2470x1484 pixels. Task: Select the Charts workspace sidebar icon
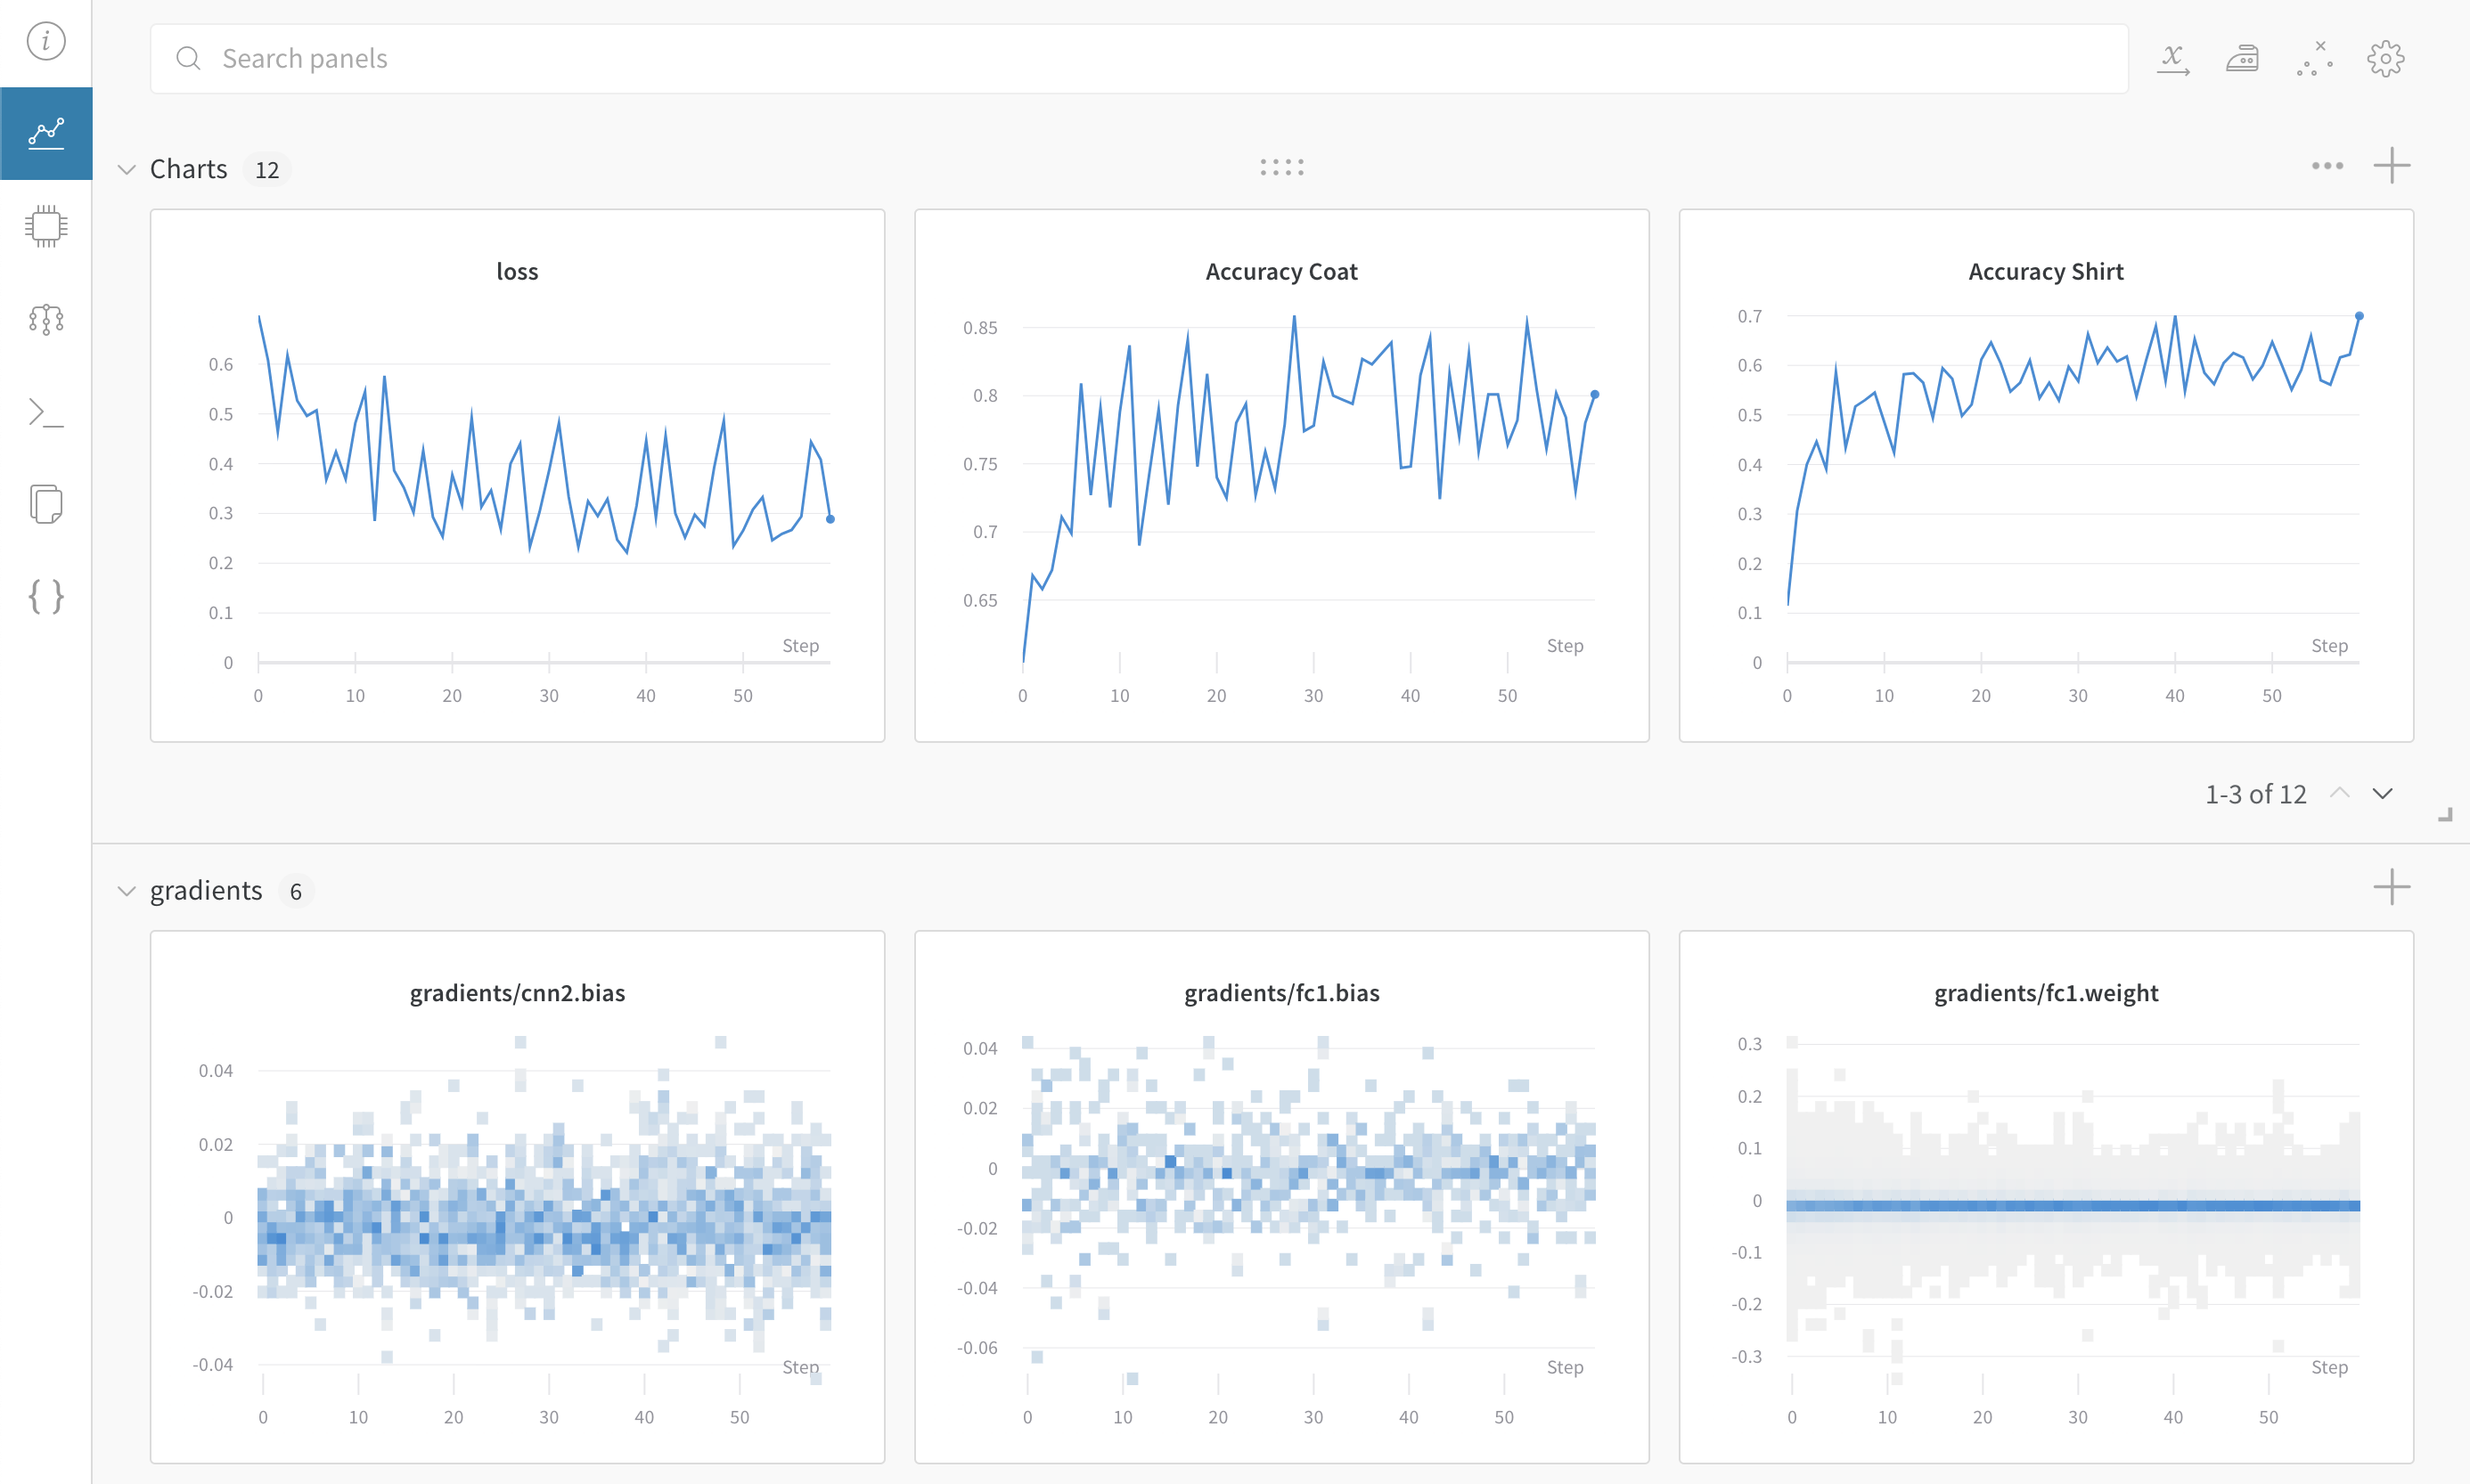point(46,133)
